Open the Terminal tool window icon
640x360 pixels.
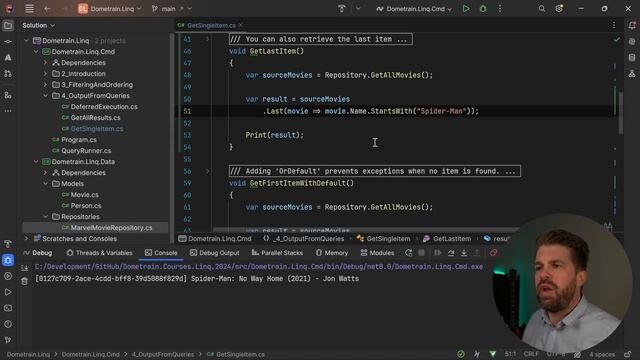(x=8, y=308)
